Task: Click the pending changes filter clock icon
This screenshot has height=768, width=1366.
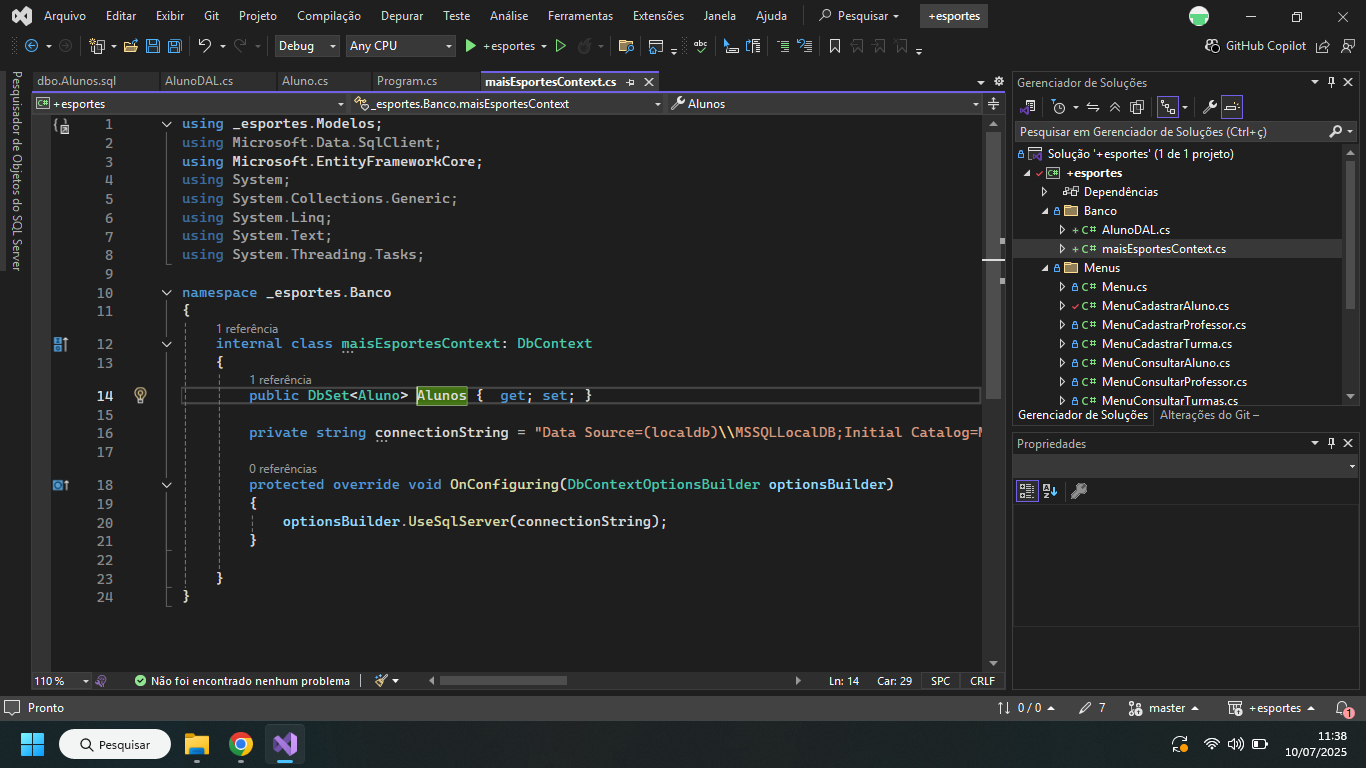Action: point(1059,107)
